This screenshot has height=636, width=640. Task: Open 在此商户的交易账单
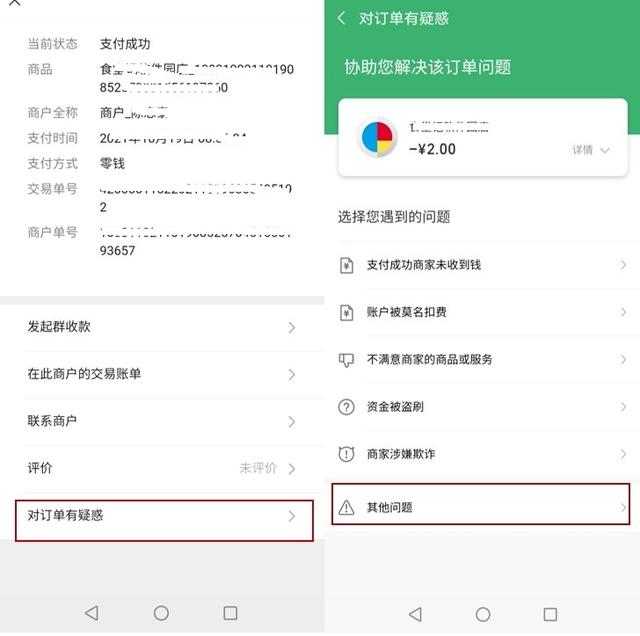click(162, 374)
